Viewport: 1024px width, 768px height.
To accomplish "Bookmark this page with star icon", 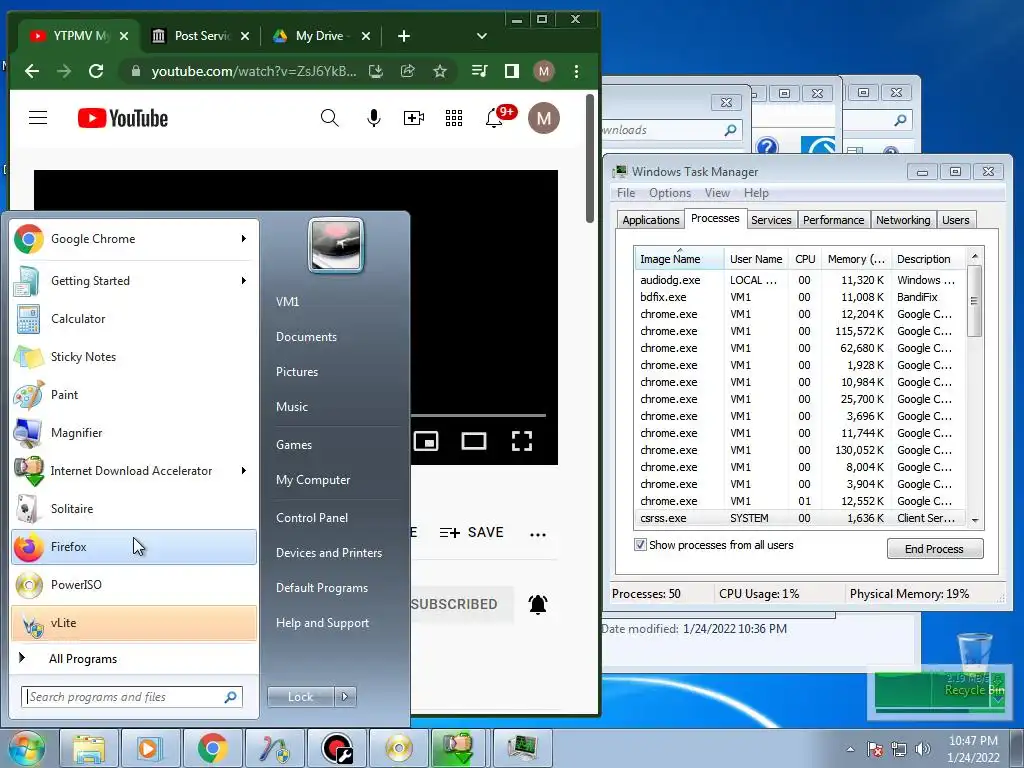I will (440, 71).
